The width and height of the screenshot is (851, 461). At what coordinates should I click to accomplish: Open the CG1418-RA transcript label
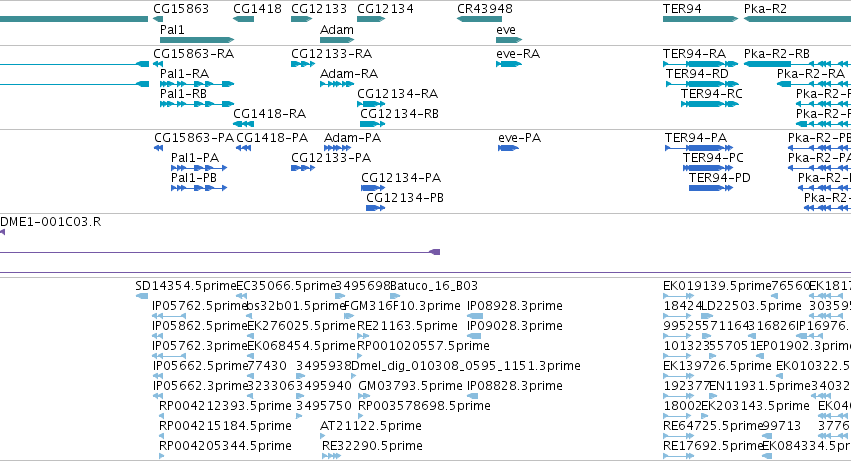click(269, 114)
